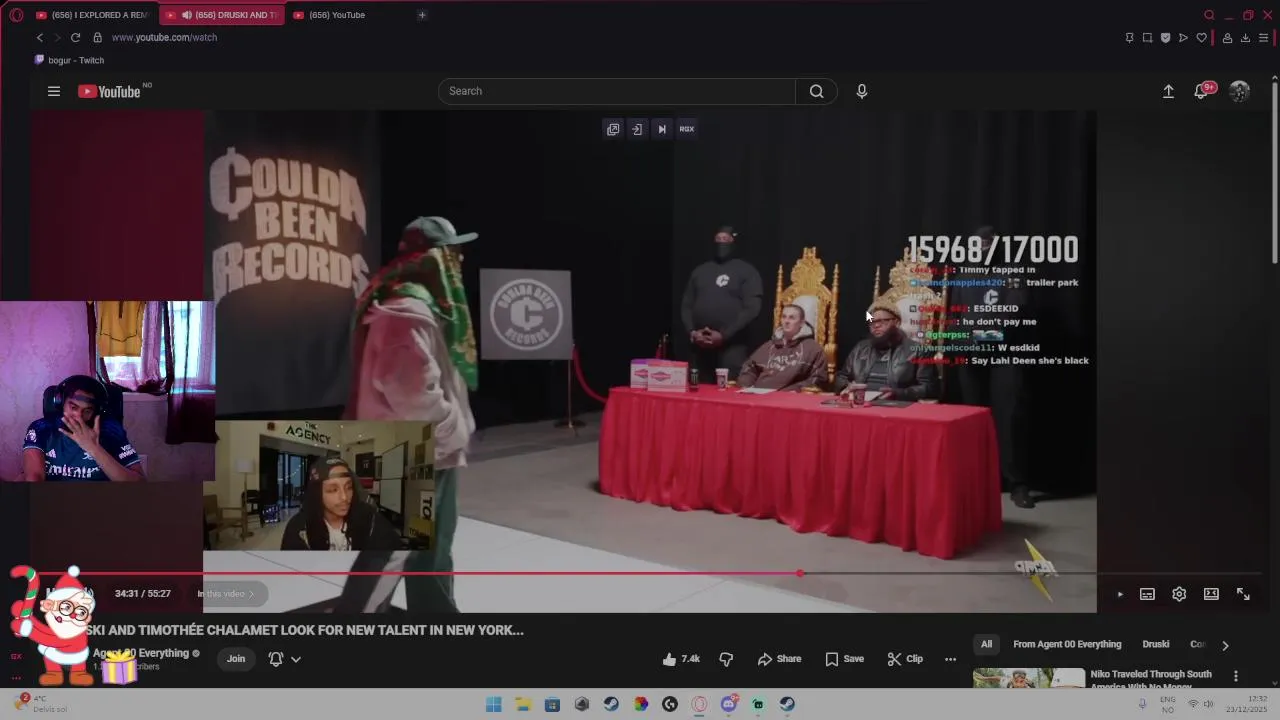
Task: Like the video with 7.4k likes
Action: (x=681, y=659)
